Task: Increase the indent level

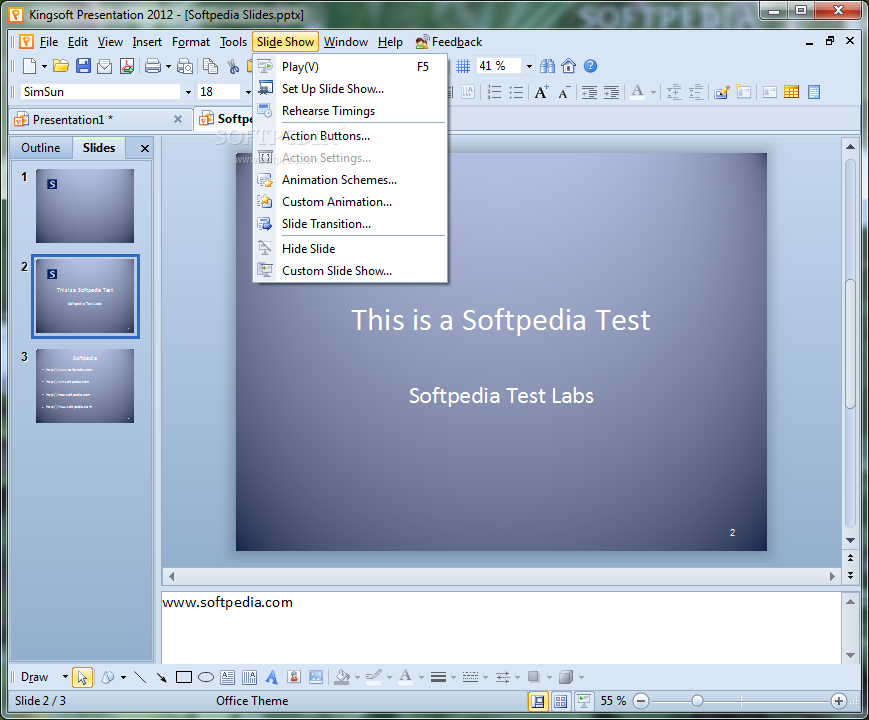Action: tap(611, 92)
